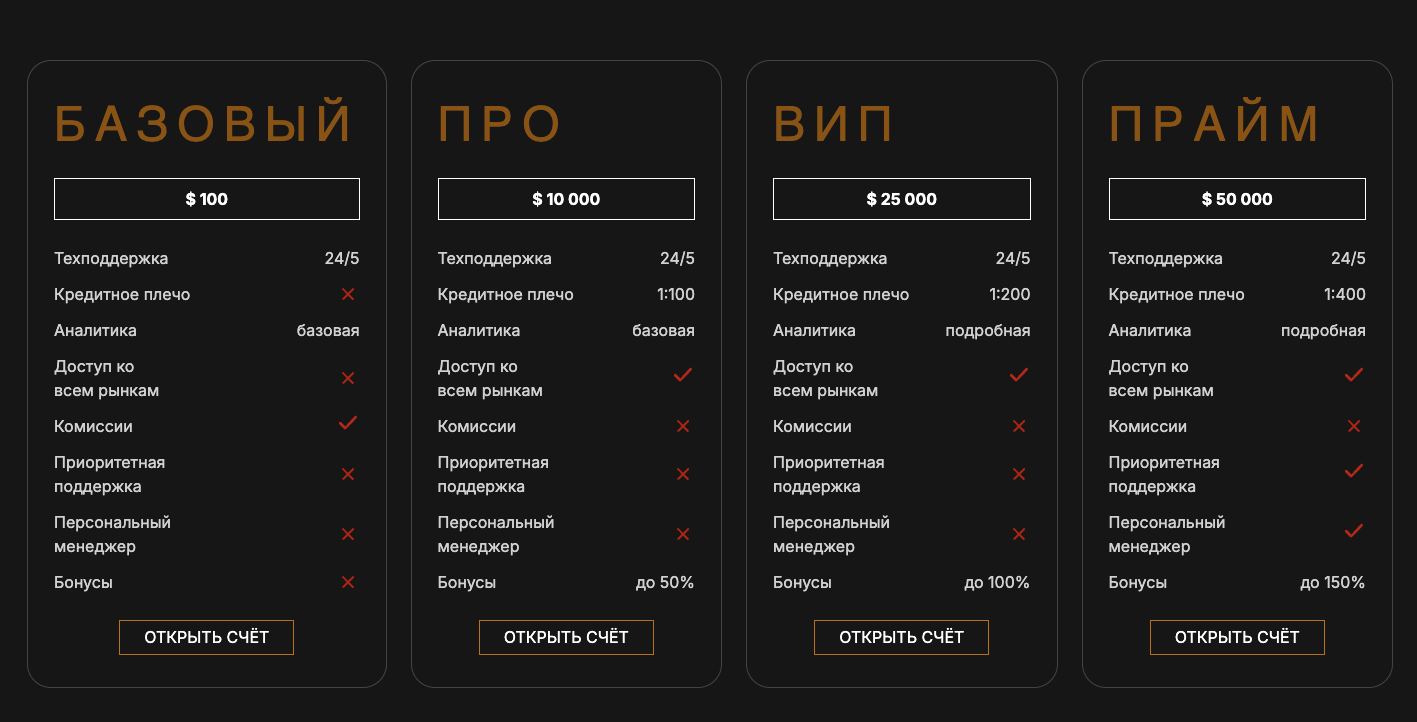
Task: Click the checkmark beside Приоритетная поддержка in ПРАЙМ
Action: point(1353,471)
